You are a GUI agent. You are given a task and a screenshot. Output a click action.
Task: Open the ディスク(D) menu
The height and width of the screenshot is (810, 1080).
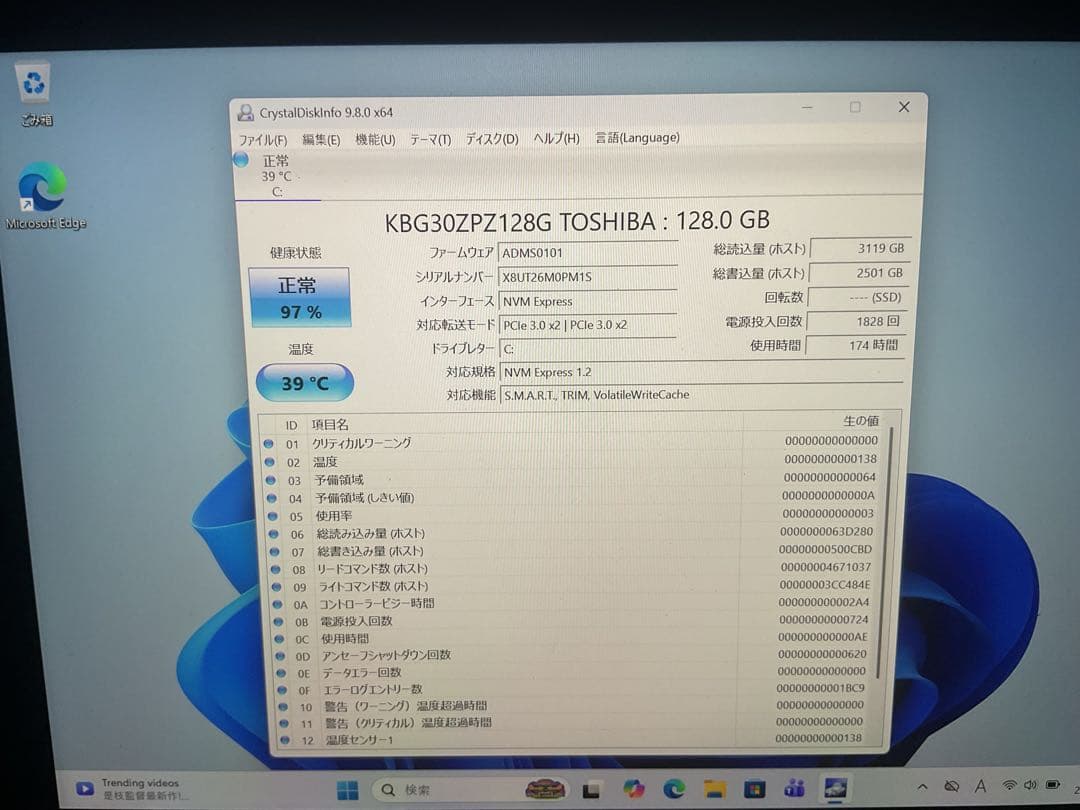(492, 139)
